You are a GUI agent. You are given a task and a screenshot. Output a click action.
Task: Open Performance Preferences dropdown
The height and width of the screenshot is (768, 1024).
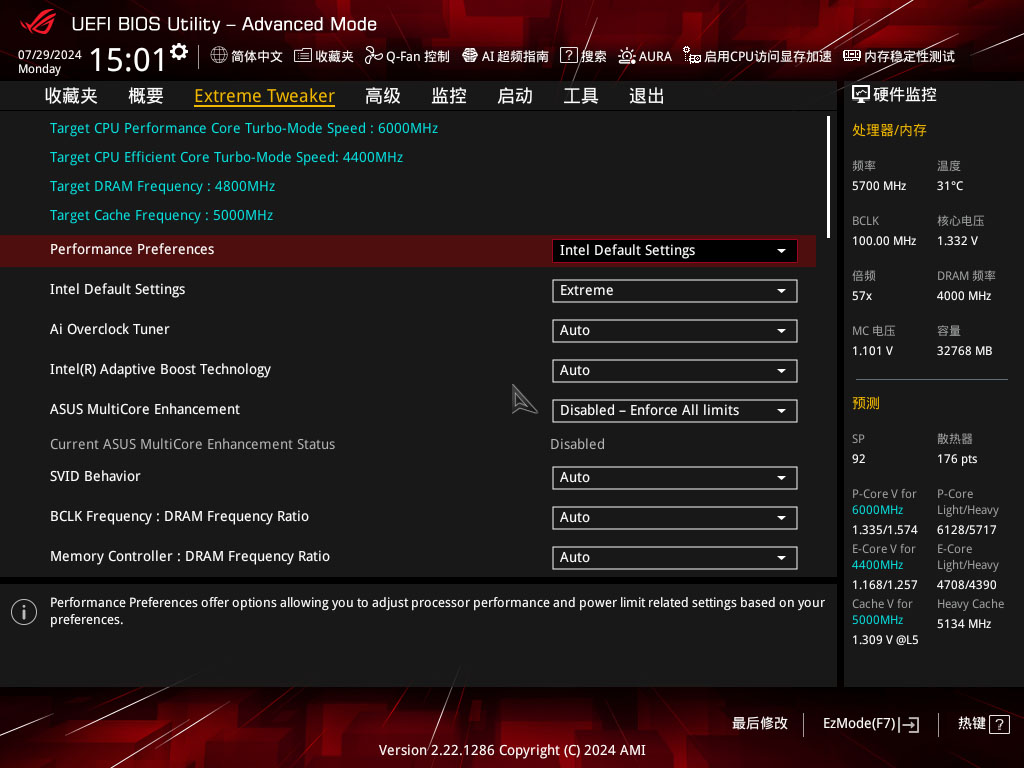675,251
